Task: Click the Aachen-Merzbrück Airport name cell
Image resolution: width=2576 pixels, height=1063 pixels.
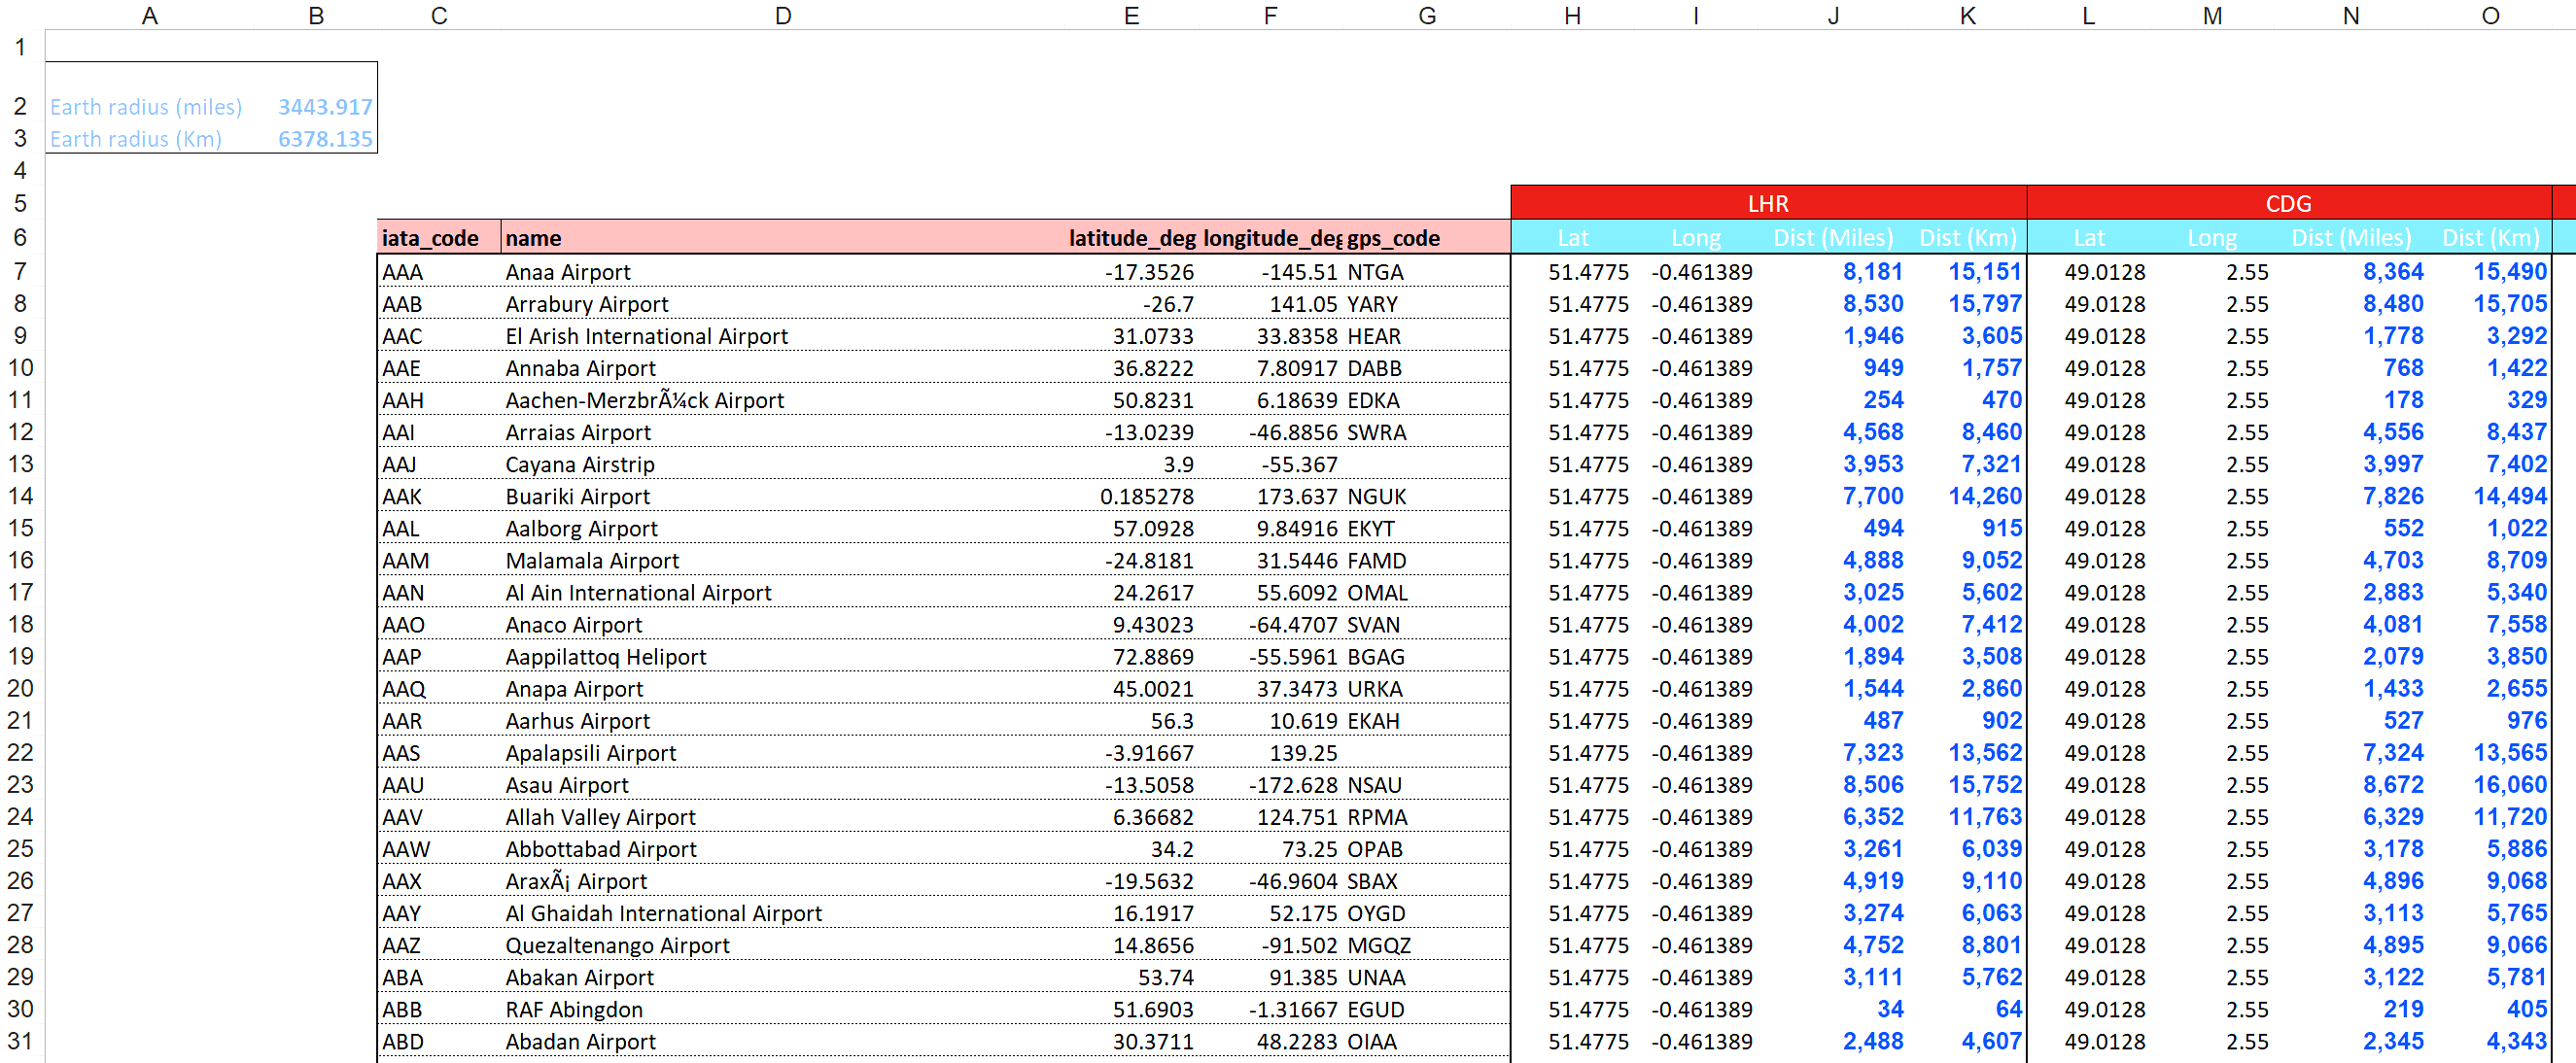Action: coord(783,400)
